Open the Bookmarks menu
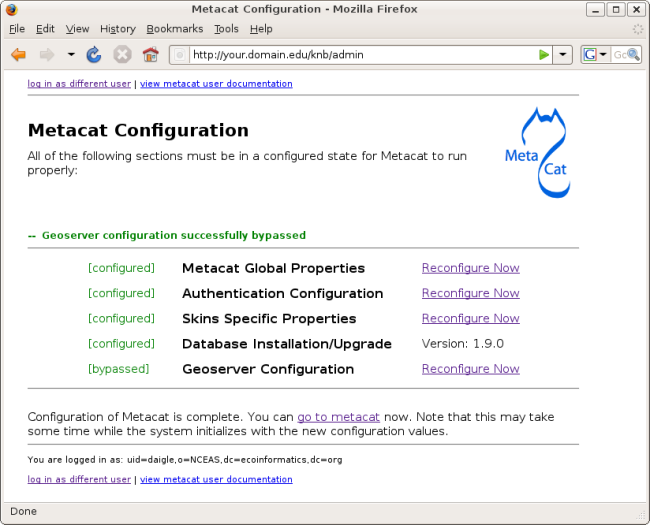Image resolution: width=650 pixels, height=525 pixels. click(174, 29)
